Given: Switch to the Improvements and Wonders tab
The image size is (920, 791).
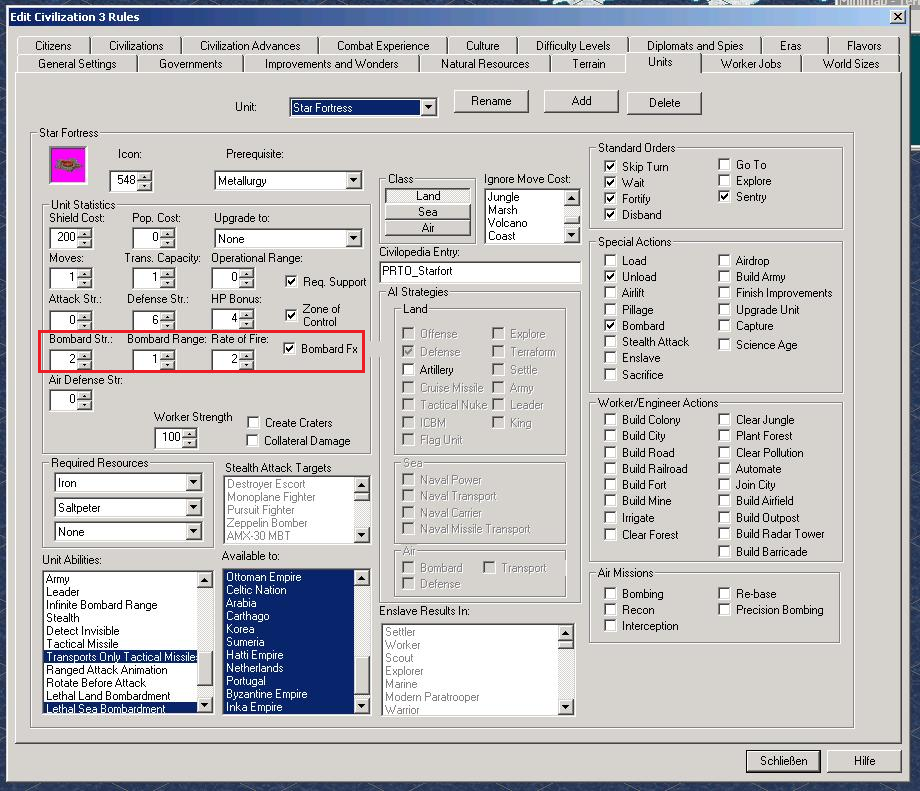Looking at the screenshot, I should tap(332, 64).
